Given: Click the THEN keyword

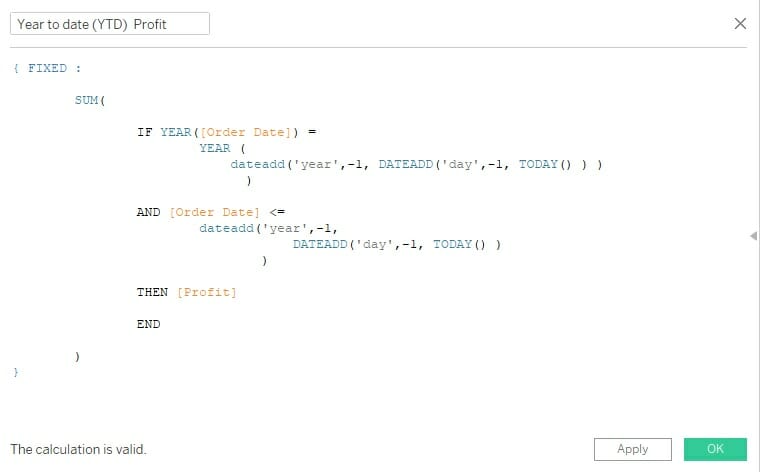Looking at the screenshot, I should pos(152,292).
